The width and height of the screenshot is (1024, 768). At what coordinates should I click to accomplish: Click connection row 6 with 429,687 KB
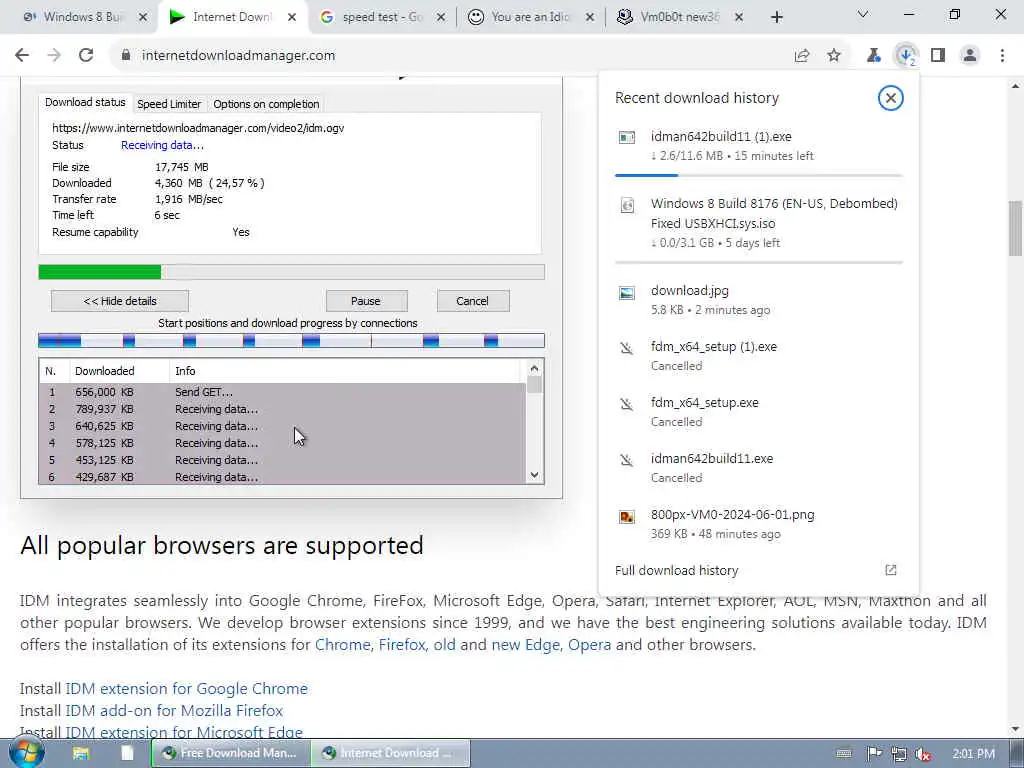pyautogui.click(x=282, y=477)
